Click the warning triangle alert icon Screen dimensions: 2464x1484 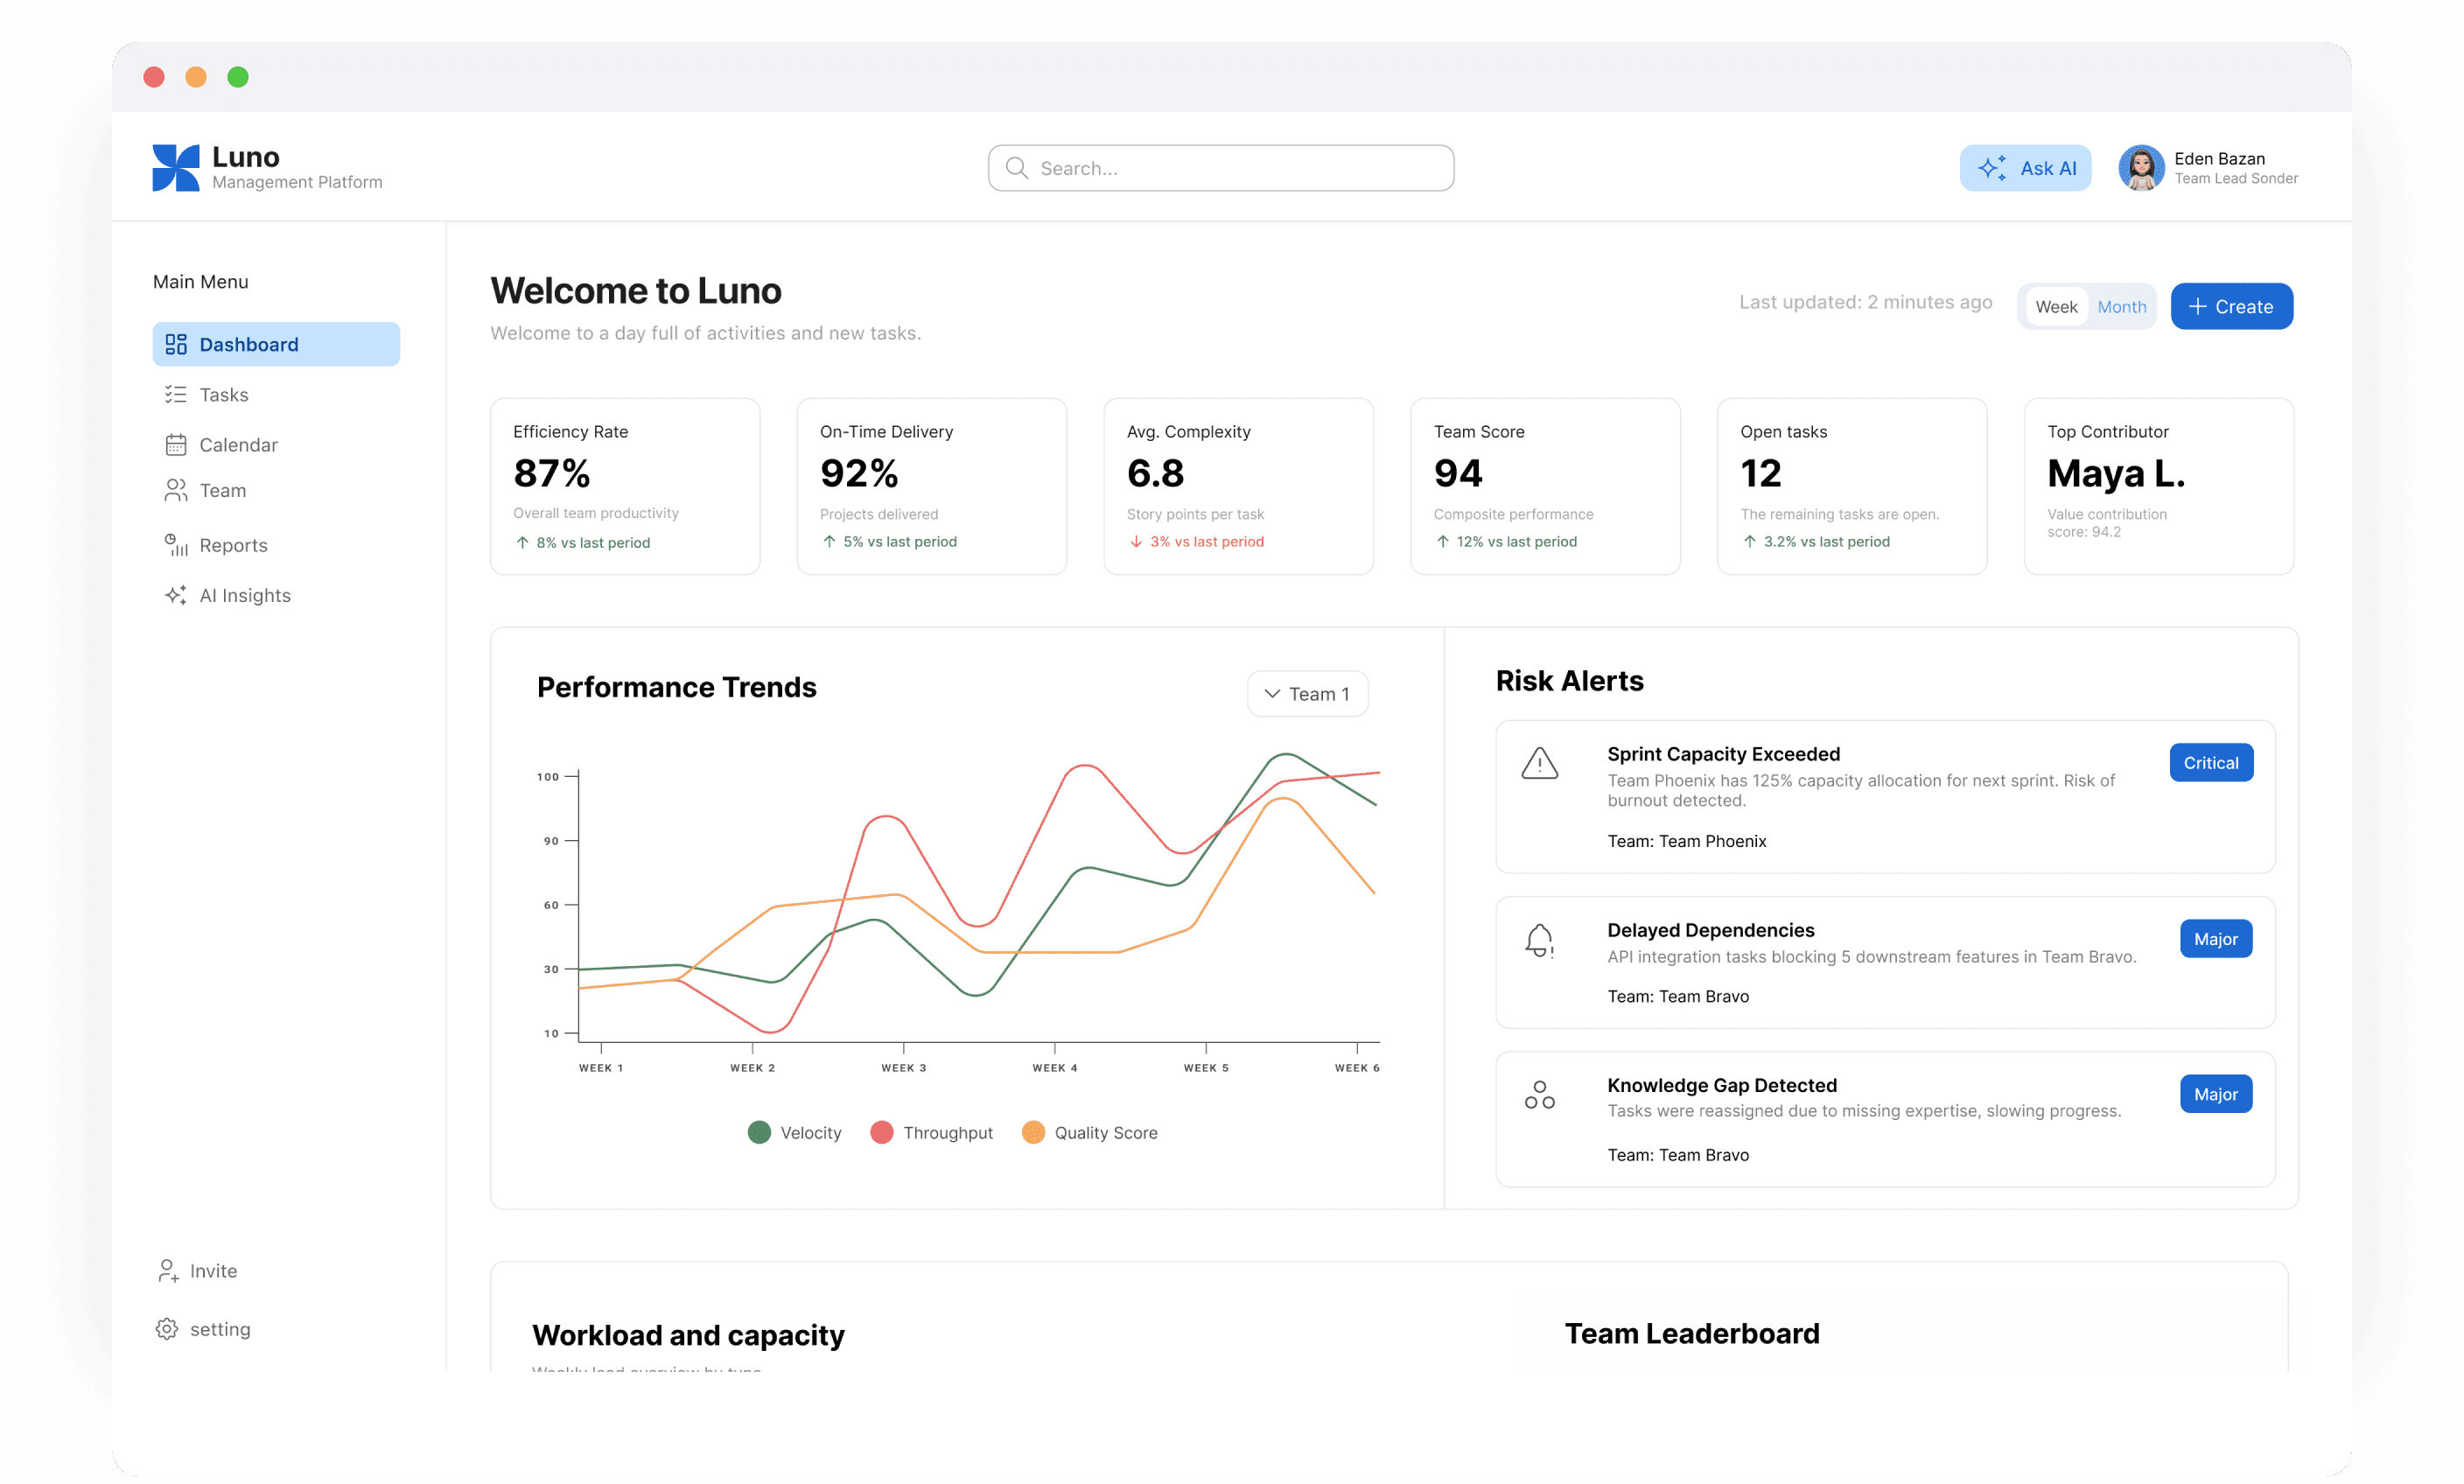[x=1539, y=764]
